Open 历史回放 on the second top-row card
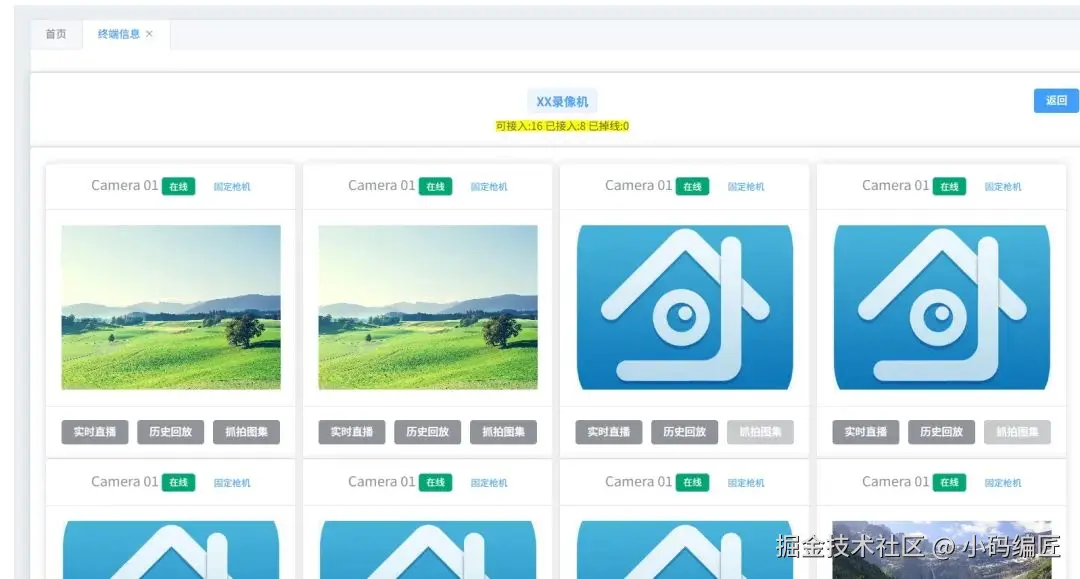1080x579 pixels. (428, 432)
